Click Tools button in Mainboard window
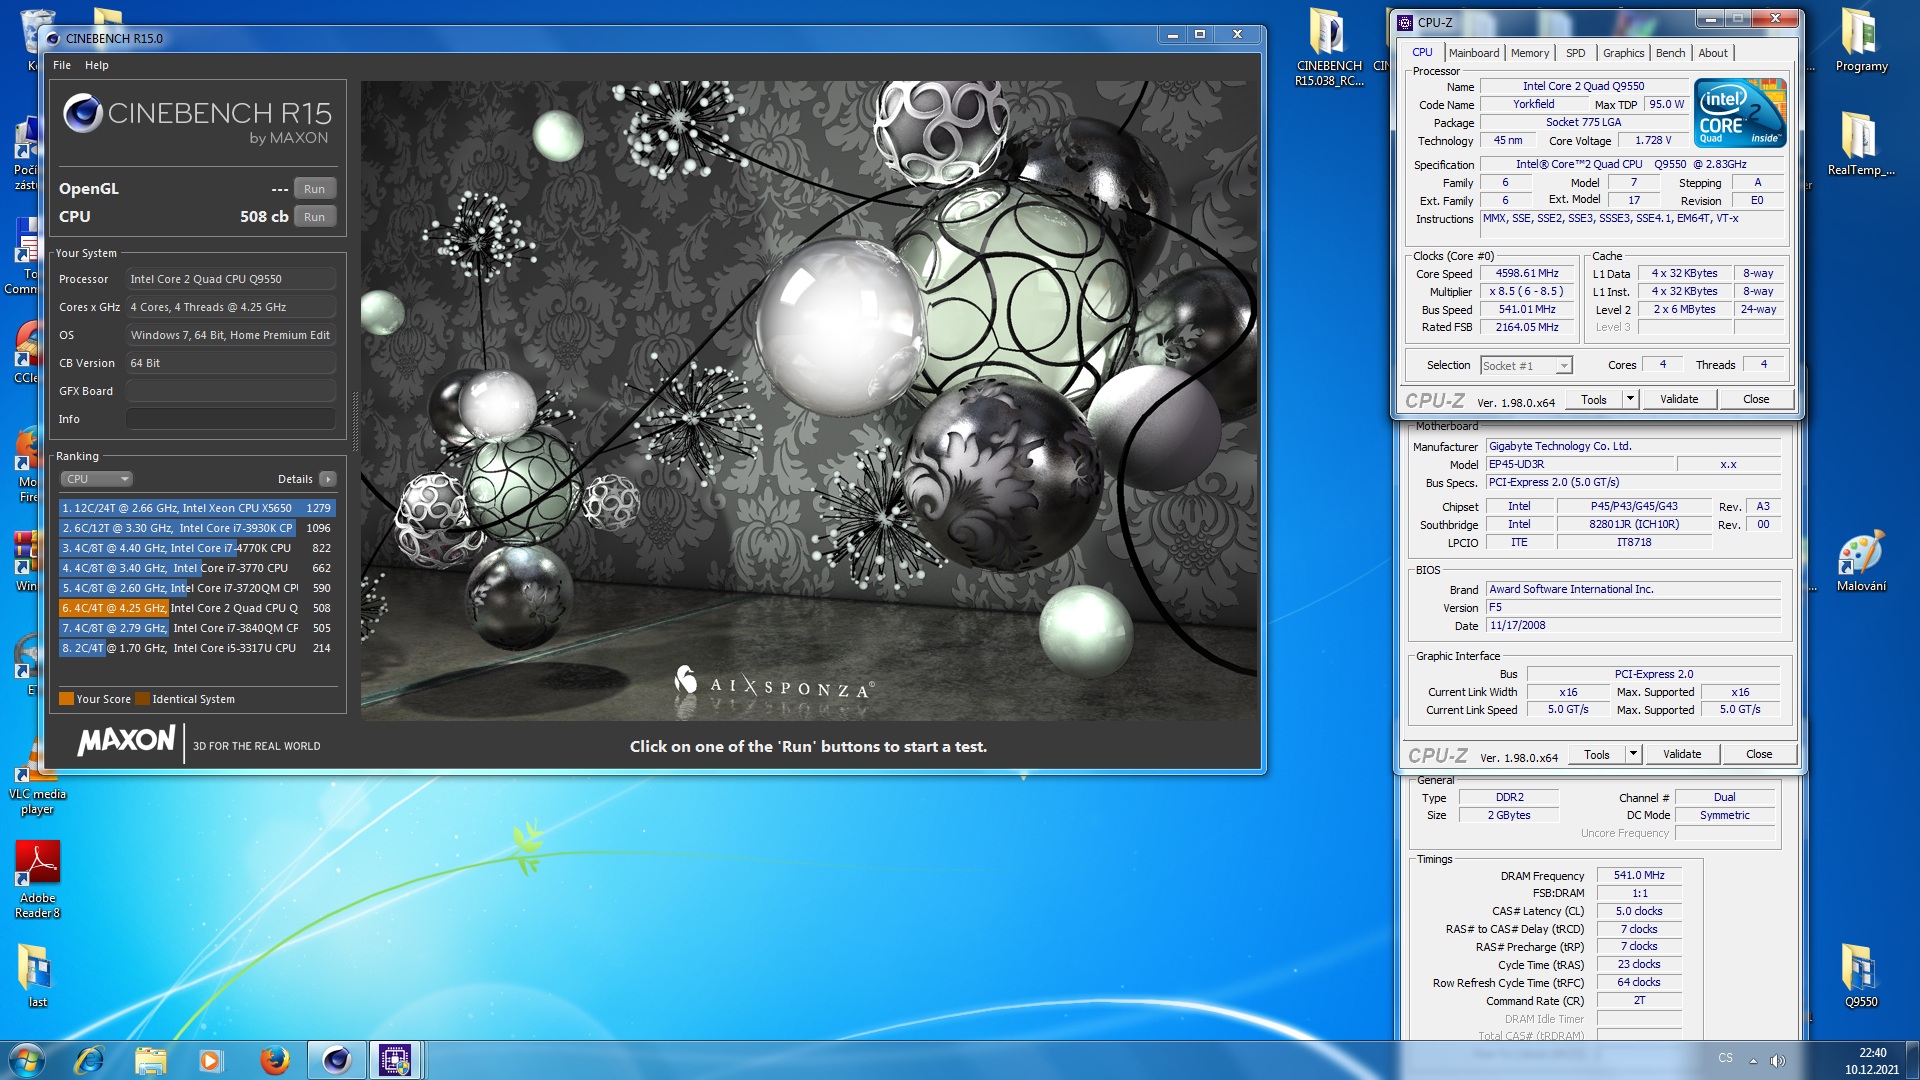The width and height of the screenshot is (1920, 1080). pyautogui.click(x=1597, y=754)
